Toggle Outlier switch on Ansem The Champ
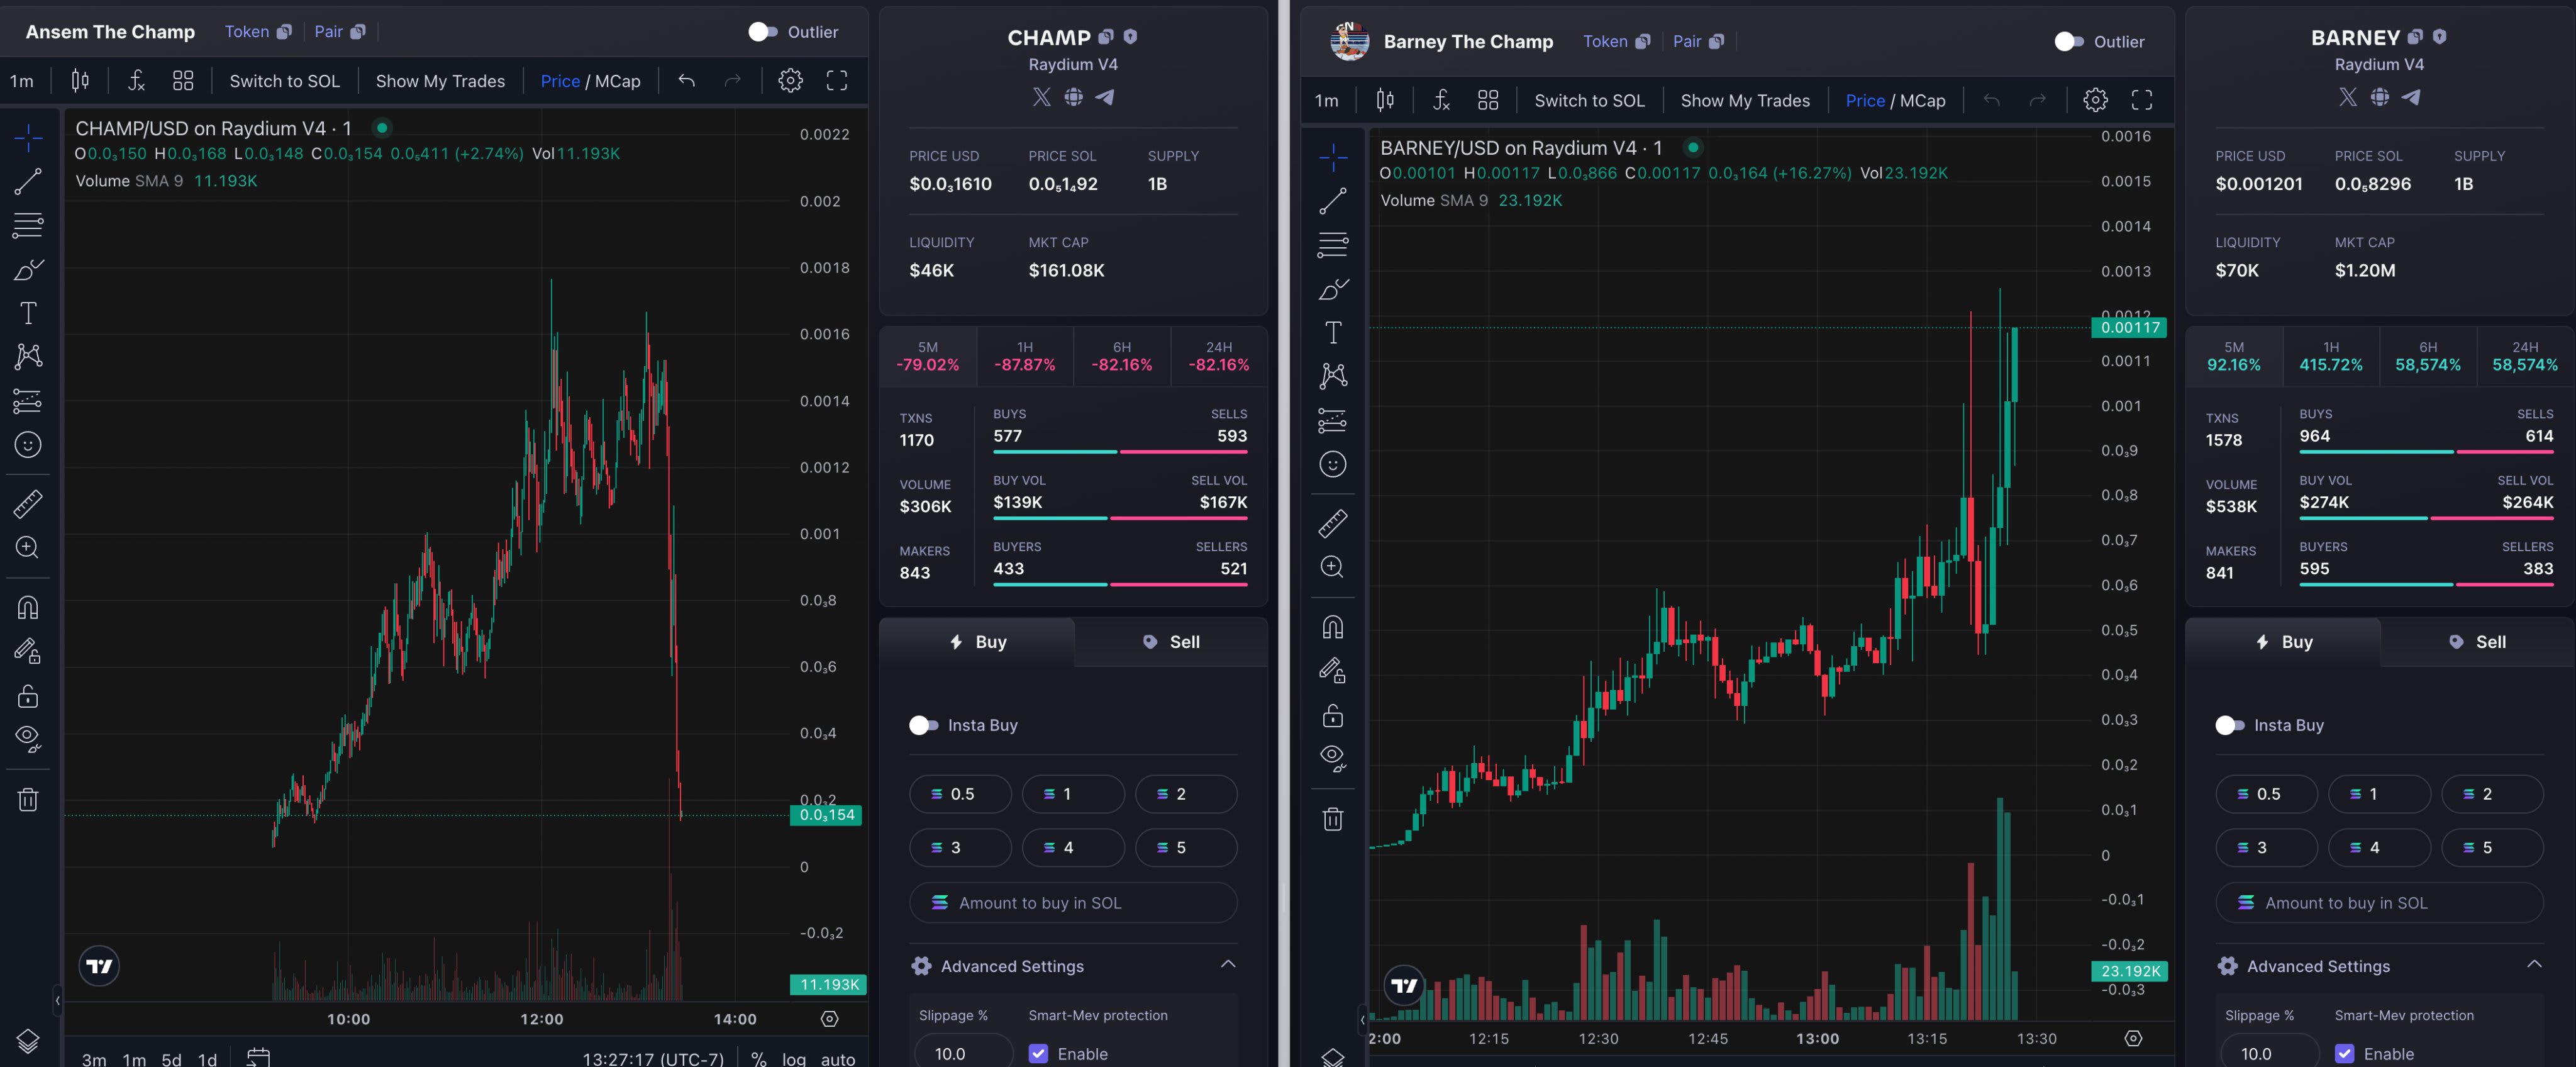 762,32
